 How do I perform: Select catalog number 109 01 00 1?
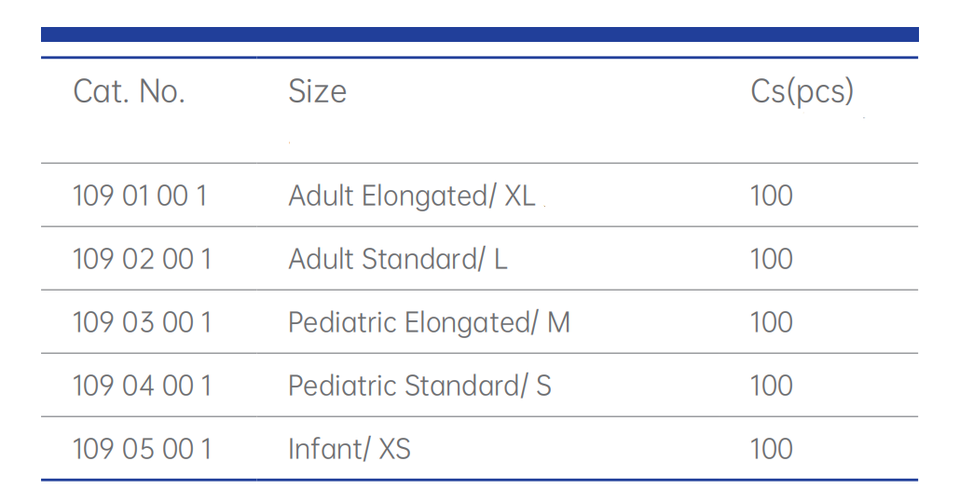(x=140, y=196)
